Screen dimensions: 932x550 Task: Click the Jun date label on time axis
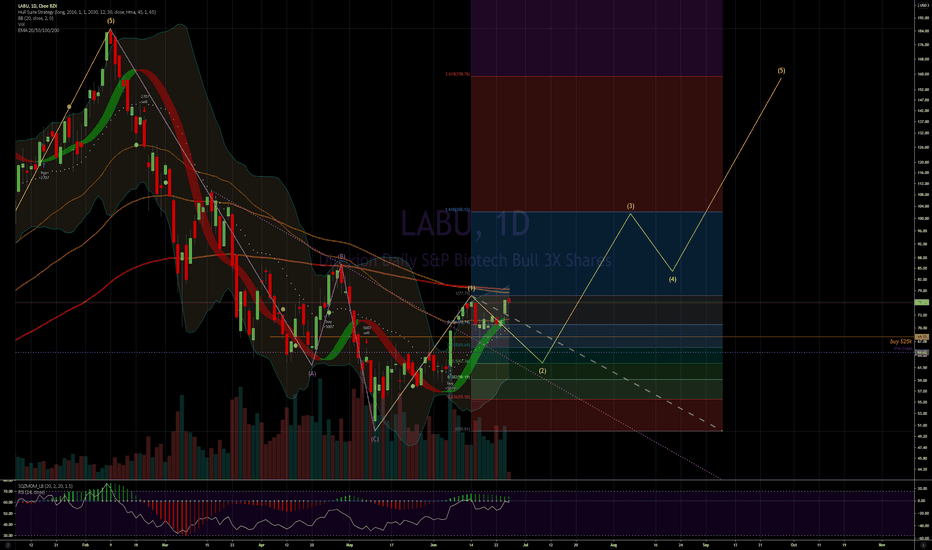tap(433, 544)
